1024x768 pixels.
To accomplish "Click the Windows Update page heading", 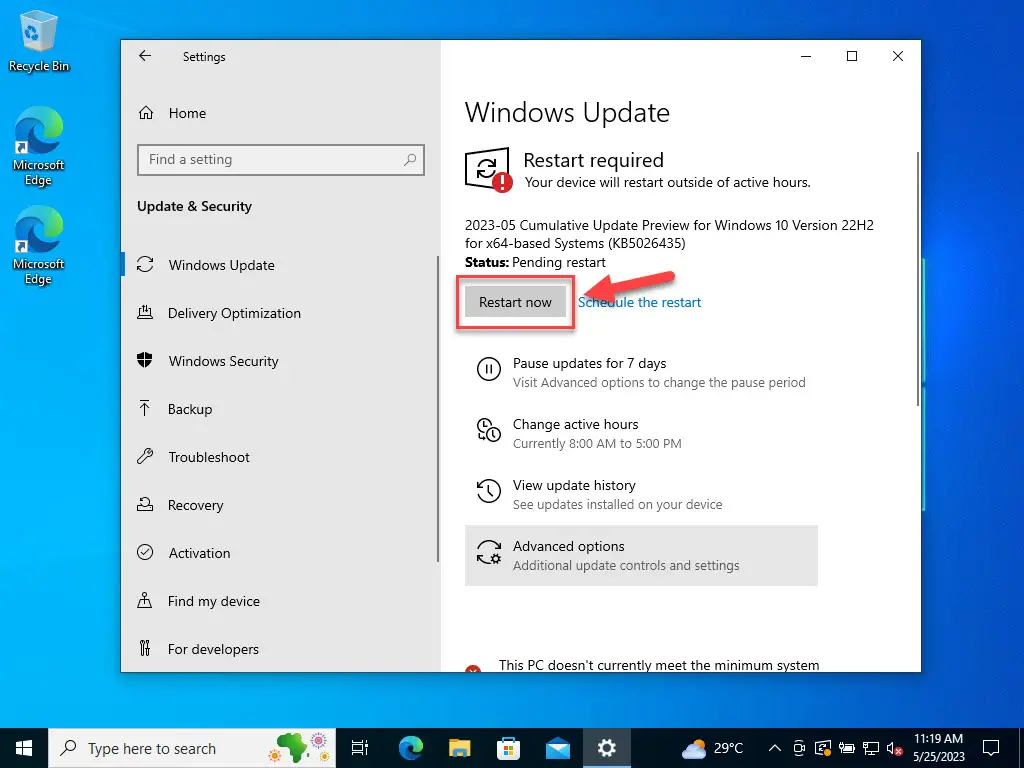I will (567, 112).
